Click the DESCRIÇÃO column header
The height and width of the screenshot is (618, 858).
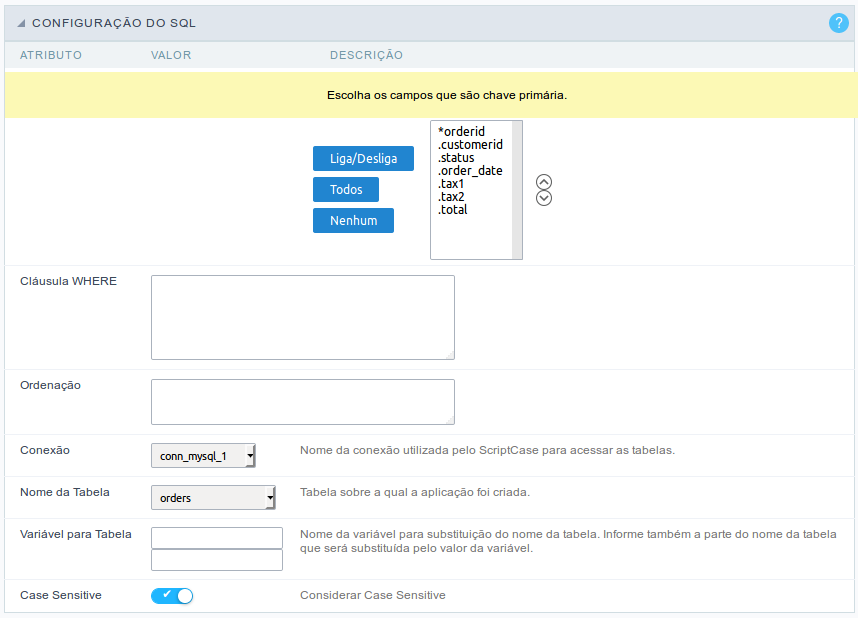coord(366,55)
